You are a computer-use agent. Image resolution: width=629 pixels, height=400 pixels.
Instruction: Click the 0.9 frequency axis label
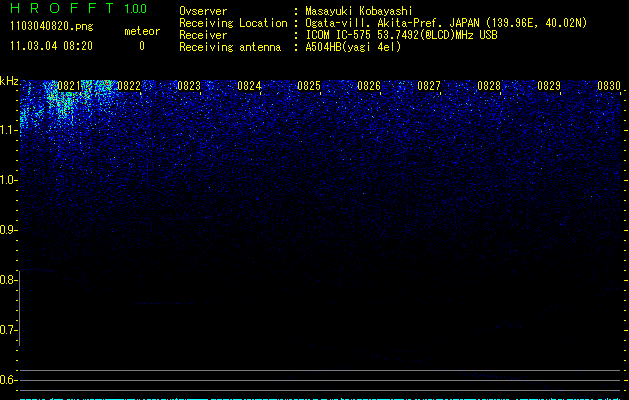8,230
